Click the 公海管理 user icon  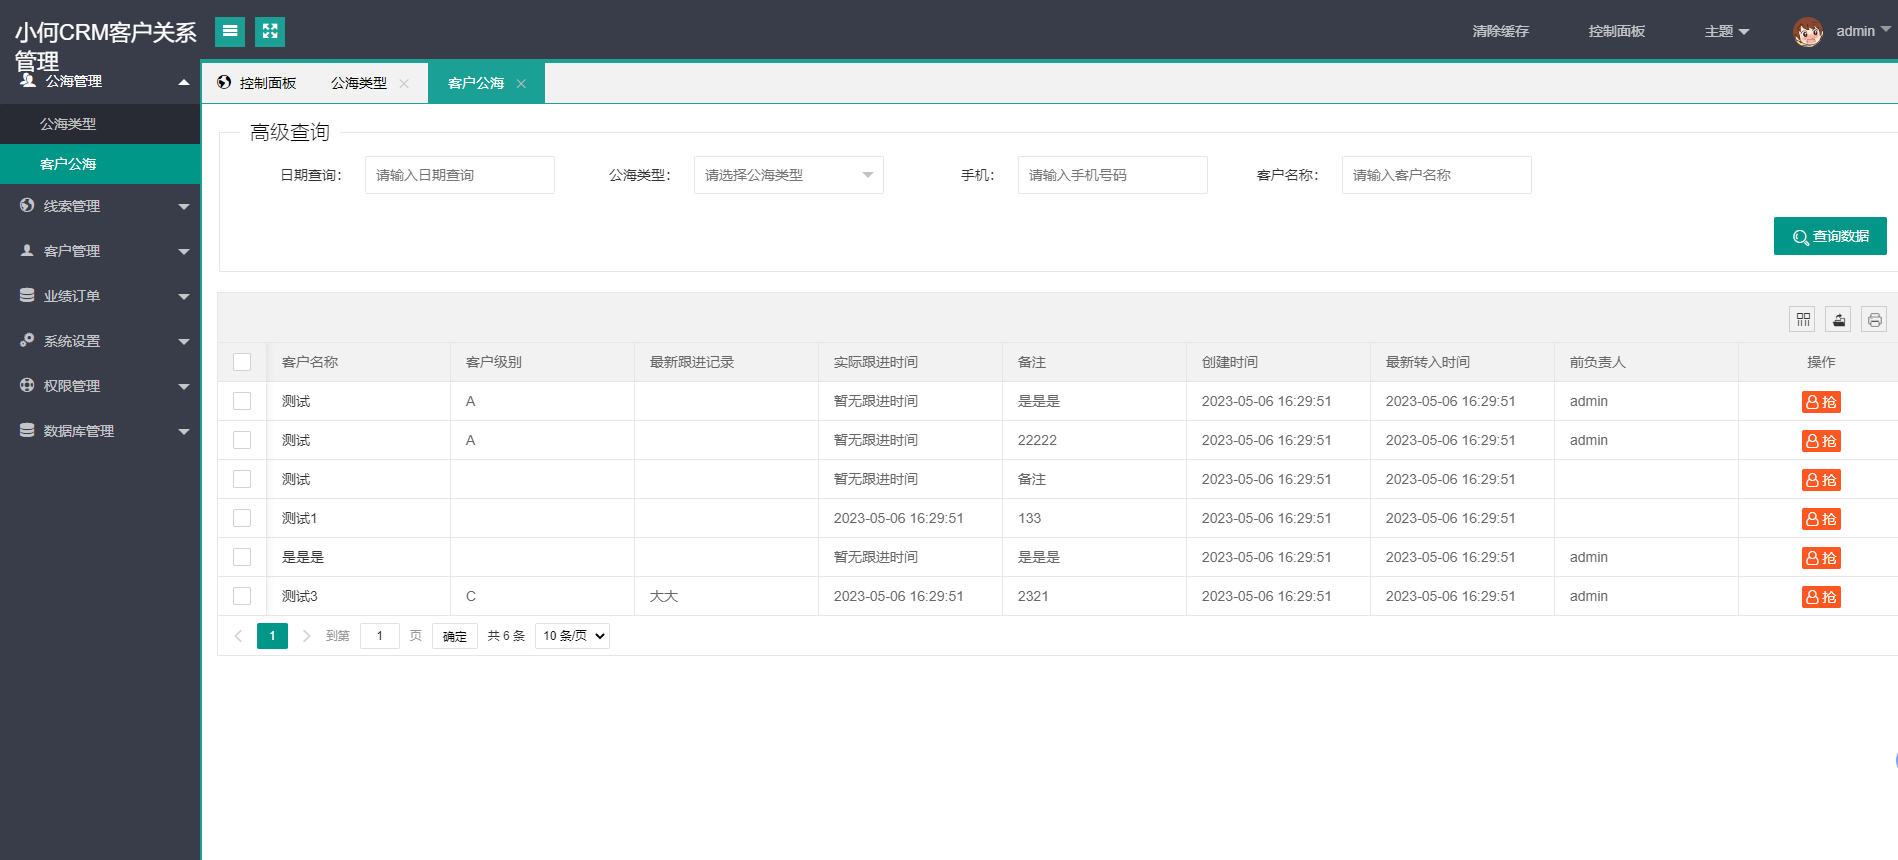(x=28, y=80)
